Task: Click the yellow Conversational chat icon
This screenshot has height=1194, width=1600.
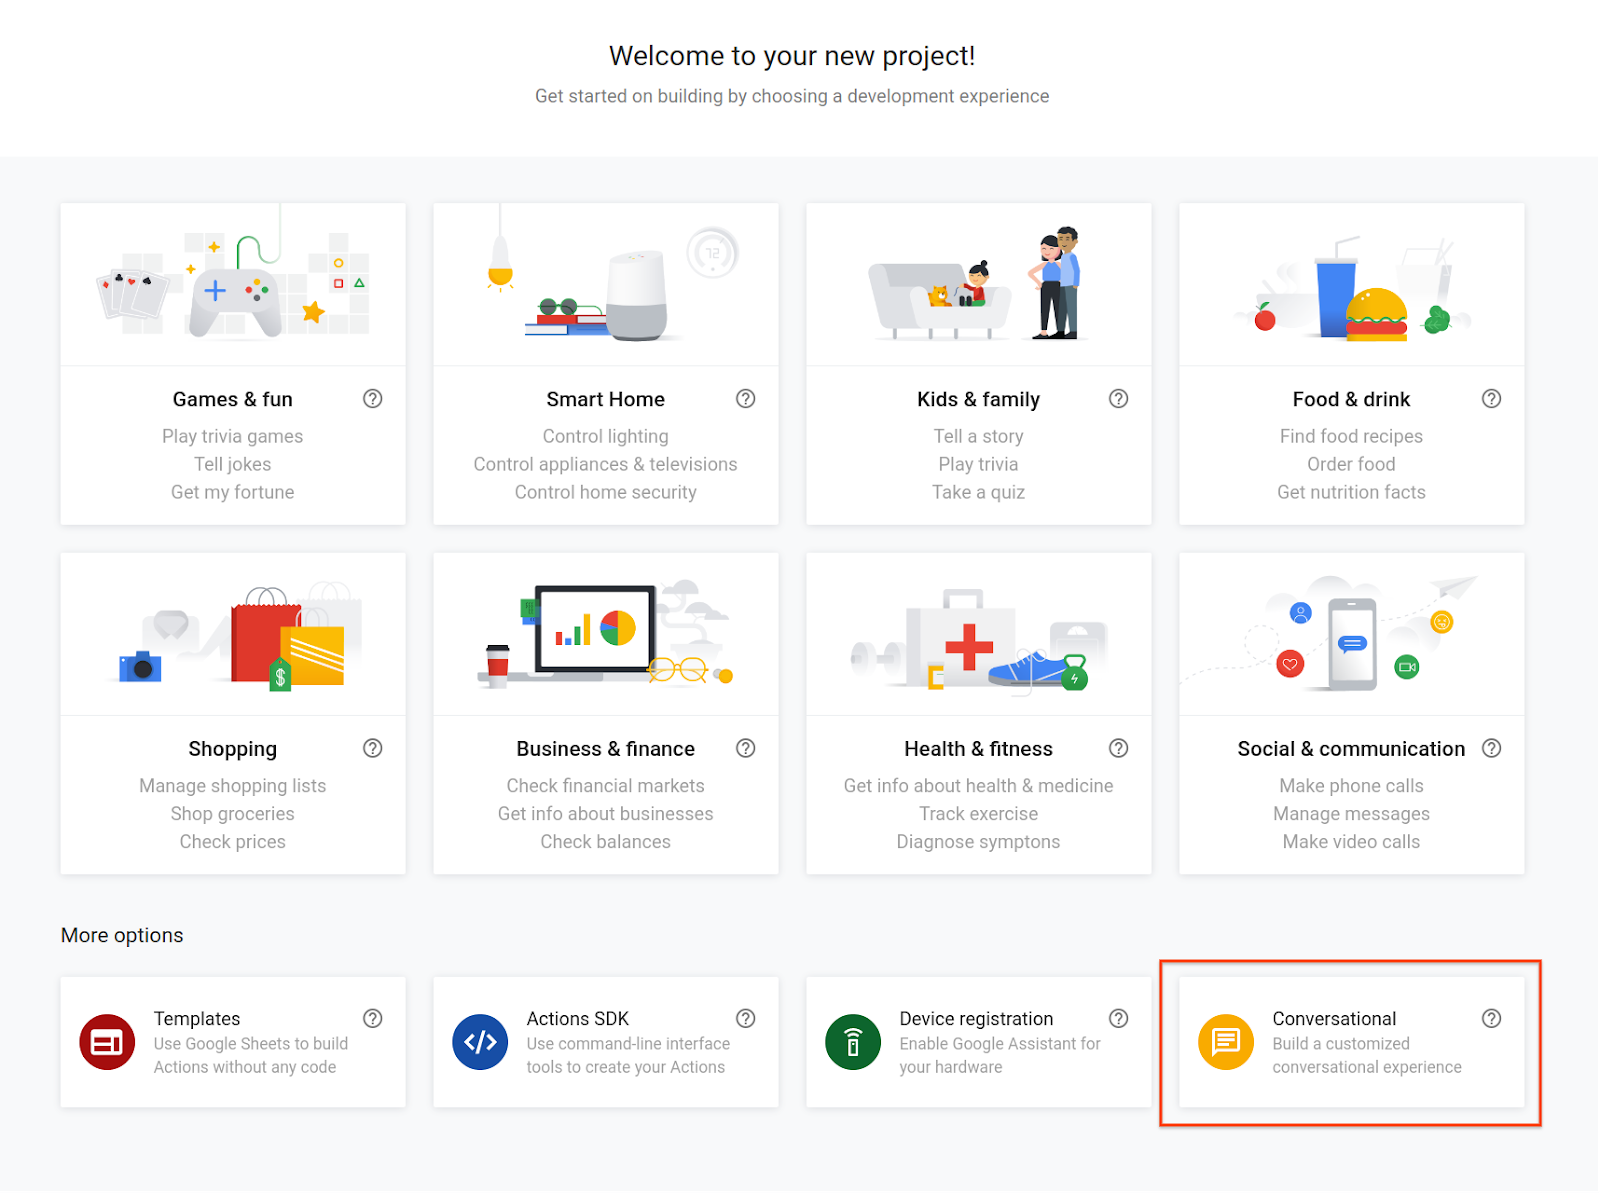Action: click(1226, 1042)
